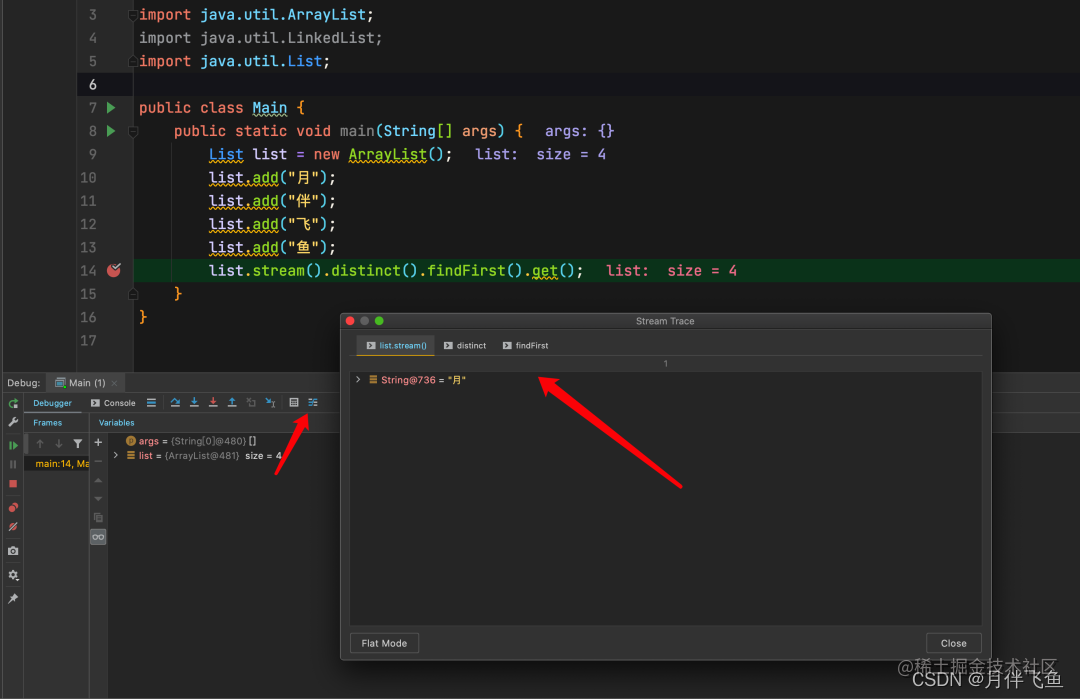The height and width of the screenshot is (699, 1080).
Task: Open View Breakpoints double red circle icon
Action: pyautogui.click(x=13, y=508)
